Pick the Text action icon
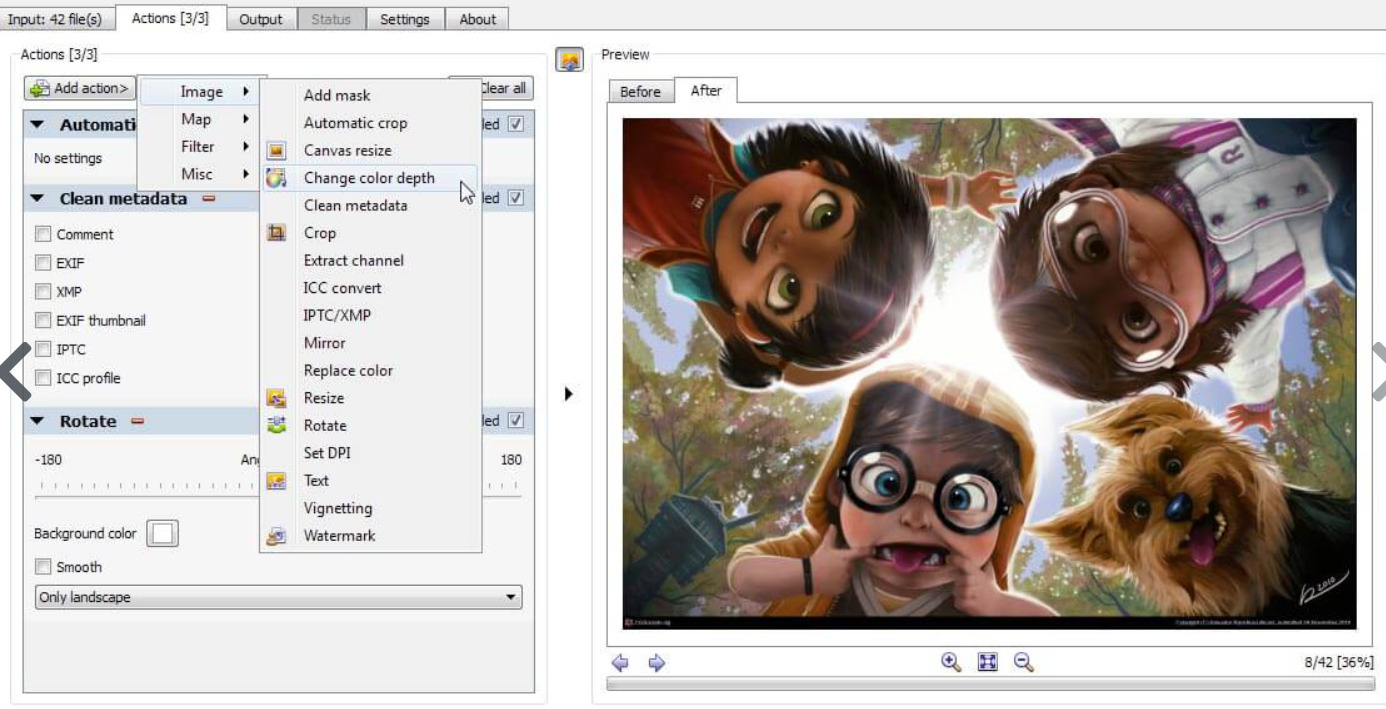This screenshot has height=709, width=1386. (x=277, y=481)
